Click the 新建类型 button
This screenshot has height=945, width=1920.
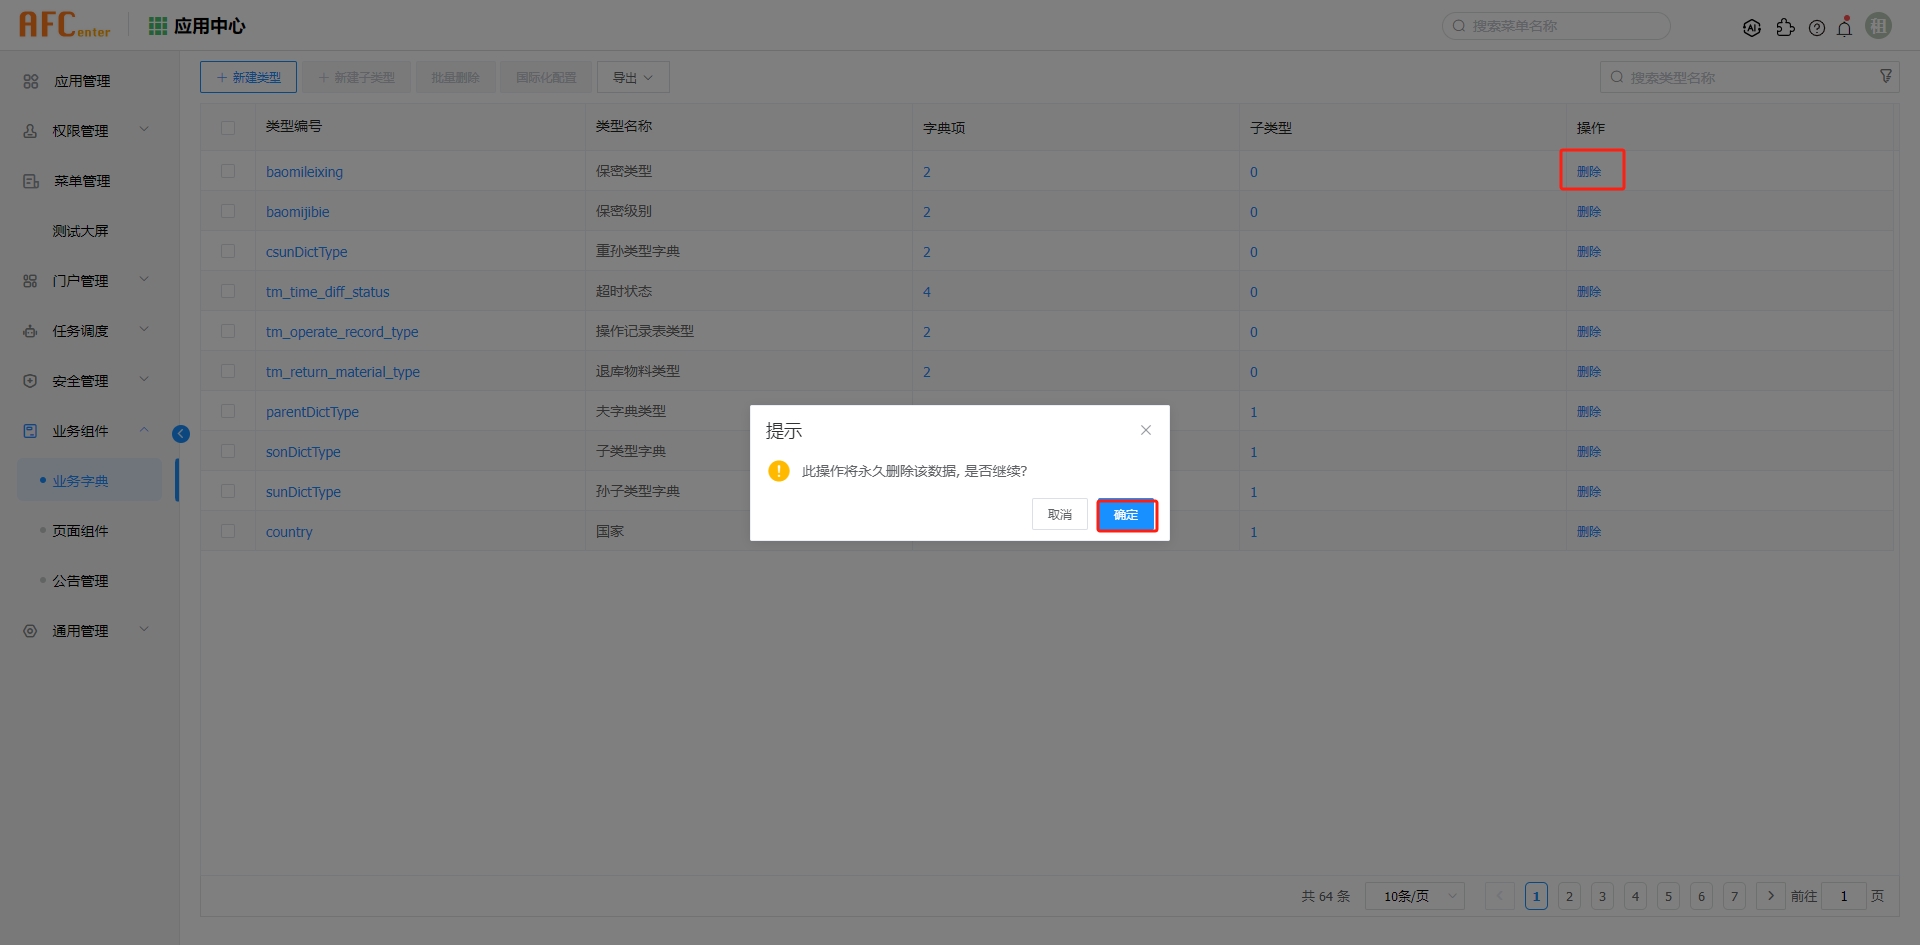tap(248, 77)
